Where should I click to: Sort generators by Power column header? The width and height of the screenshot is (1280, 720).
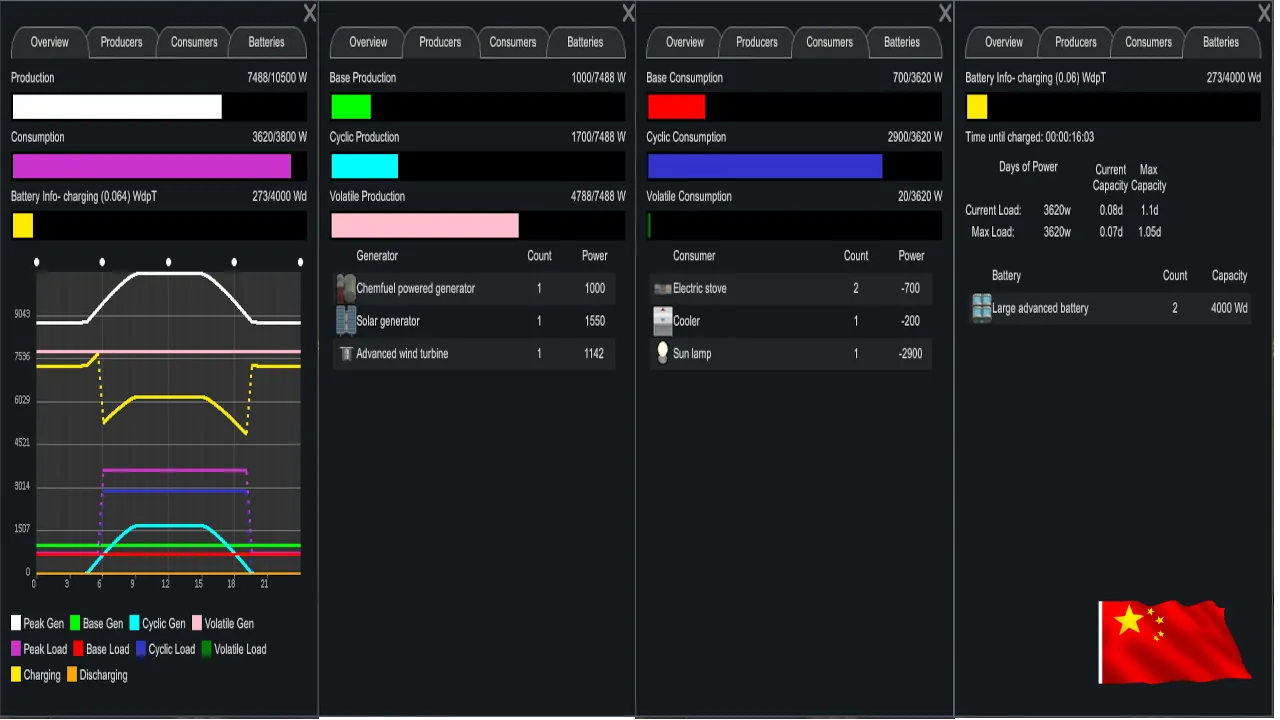[x=594, y=256]
